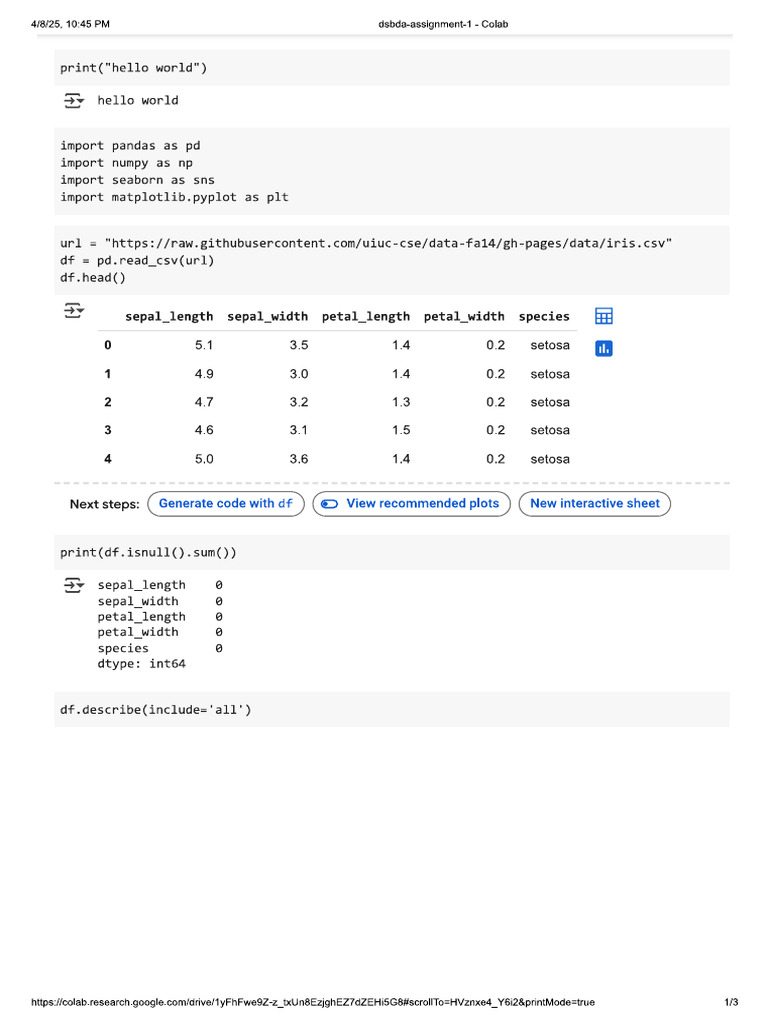The height and width of the screenshot is (1024, 768).
Task: Click the petal_width column header
Action: [x=463, y=316]
